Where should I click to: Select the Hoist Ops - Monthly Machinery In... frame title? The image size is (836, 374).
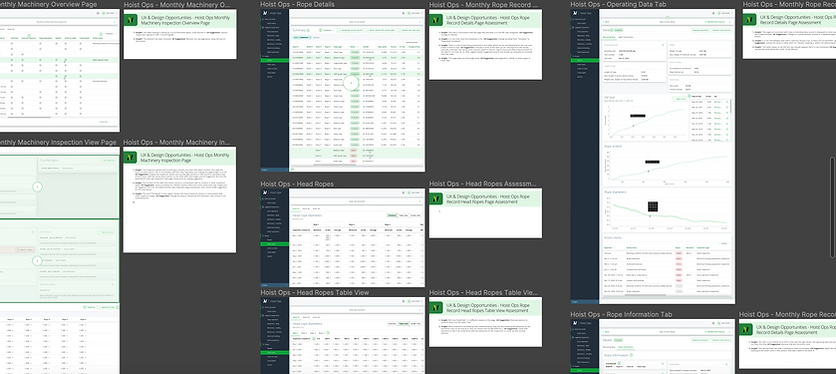click(177, 142)
